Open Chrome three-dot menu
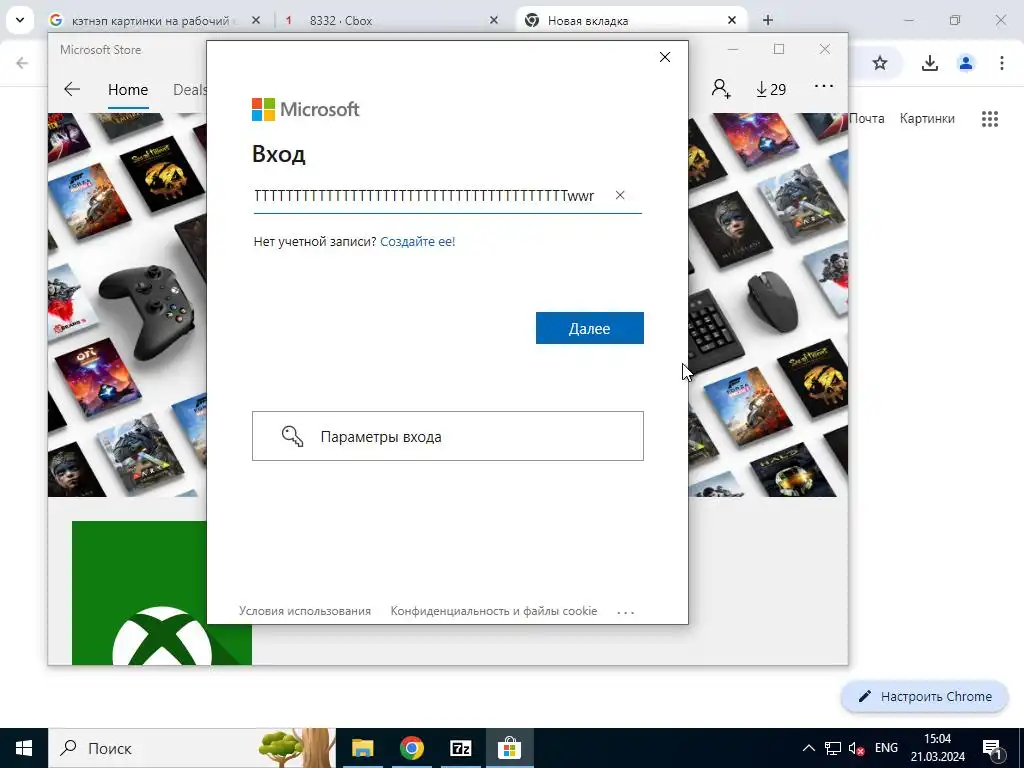The image size is (1024, 768). pos(1002,63)
